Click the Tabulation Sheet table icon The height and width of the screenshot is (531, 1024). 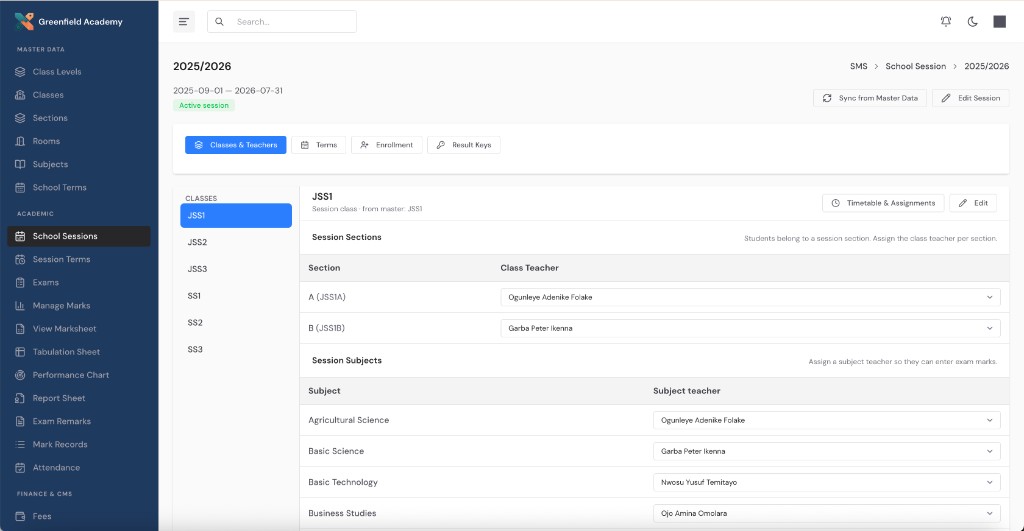tap(20, 352)
